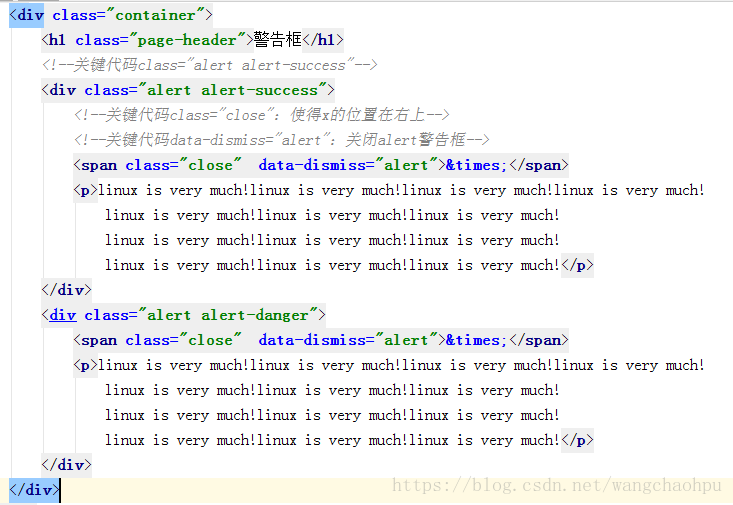Click the closing </p> tag in the alert-danger block
Screen dimensions: 733x505
[577, 440]
